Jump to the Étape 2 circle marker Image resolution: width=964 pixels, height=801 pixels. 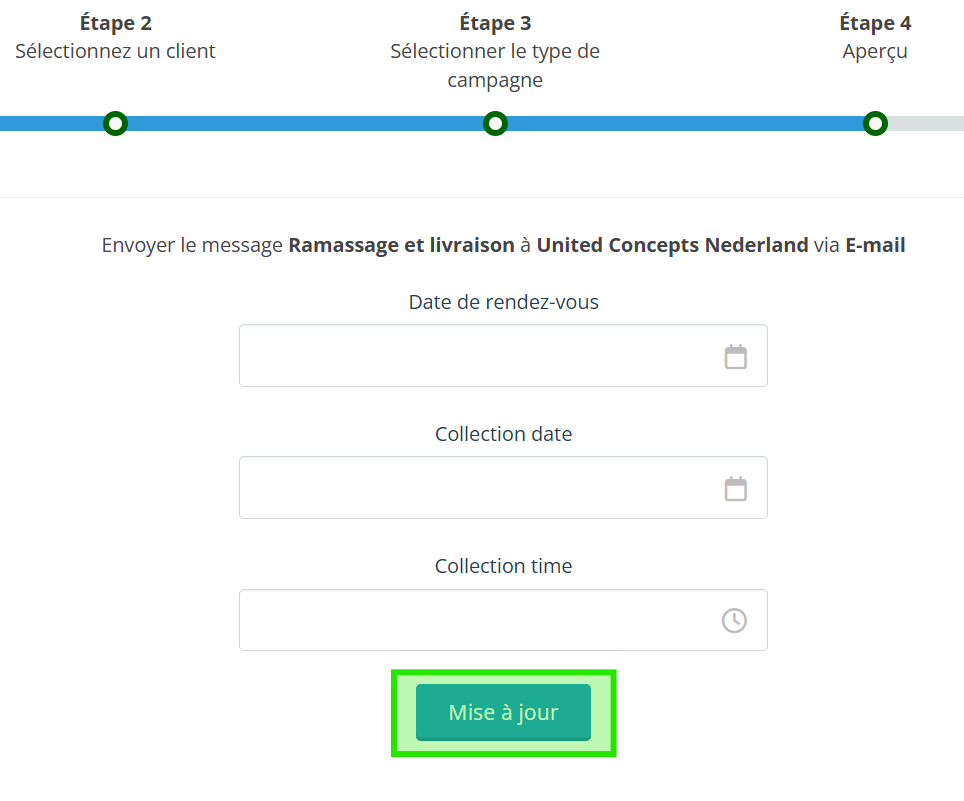[x=115, y=124]
